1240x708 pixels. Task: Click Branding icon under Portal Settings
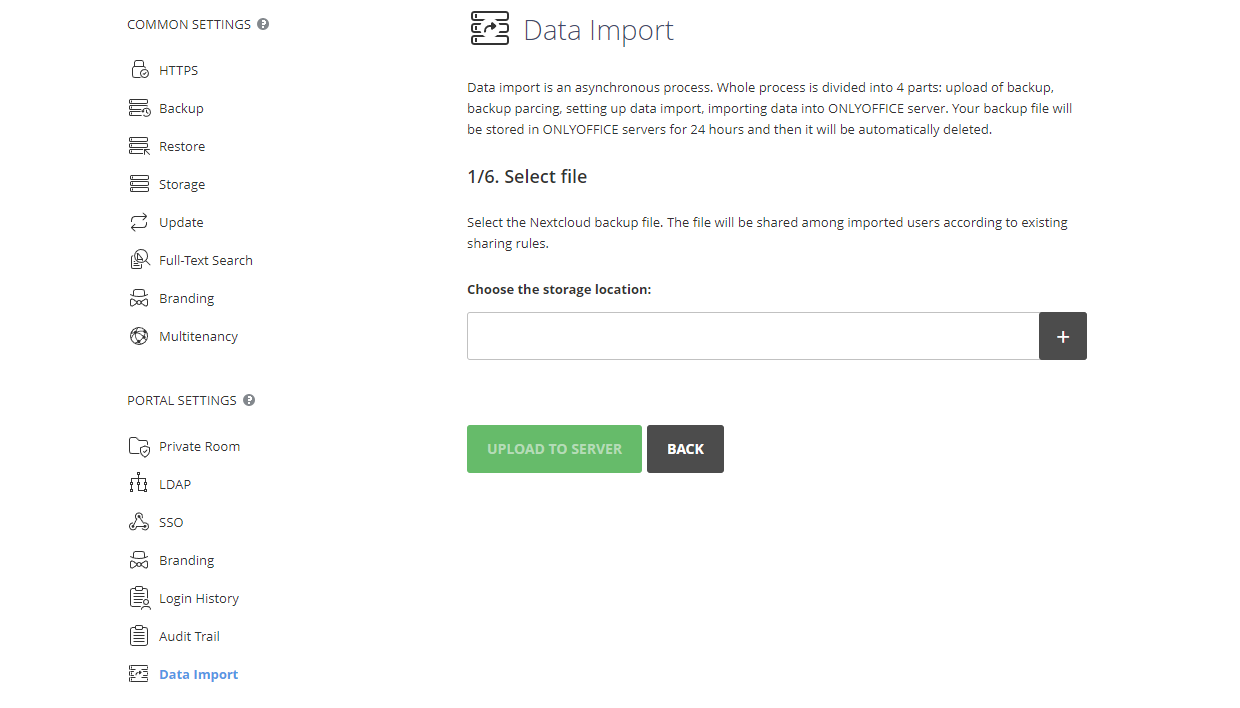pos(139,560)
